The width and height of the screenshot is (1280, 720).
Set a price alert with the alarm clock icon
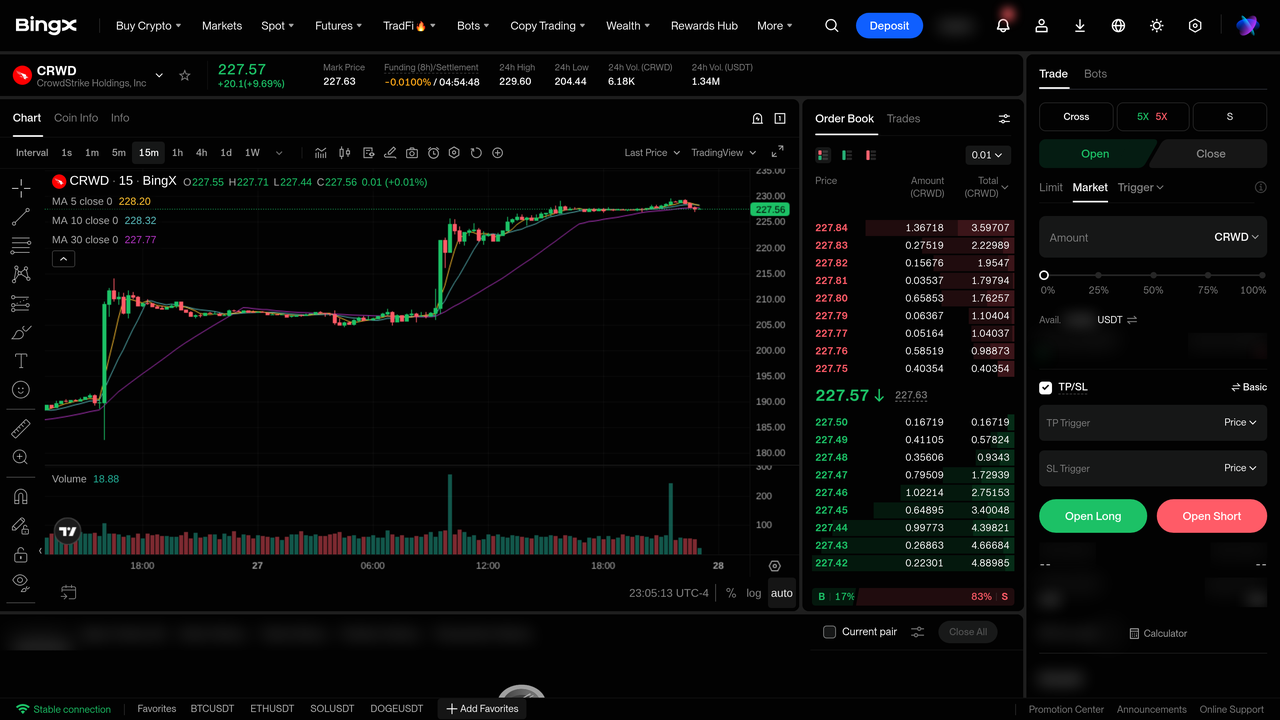433,153
